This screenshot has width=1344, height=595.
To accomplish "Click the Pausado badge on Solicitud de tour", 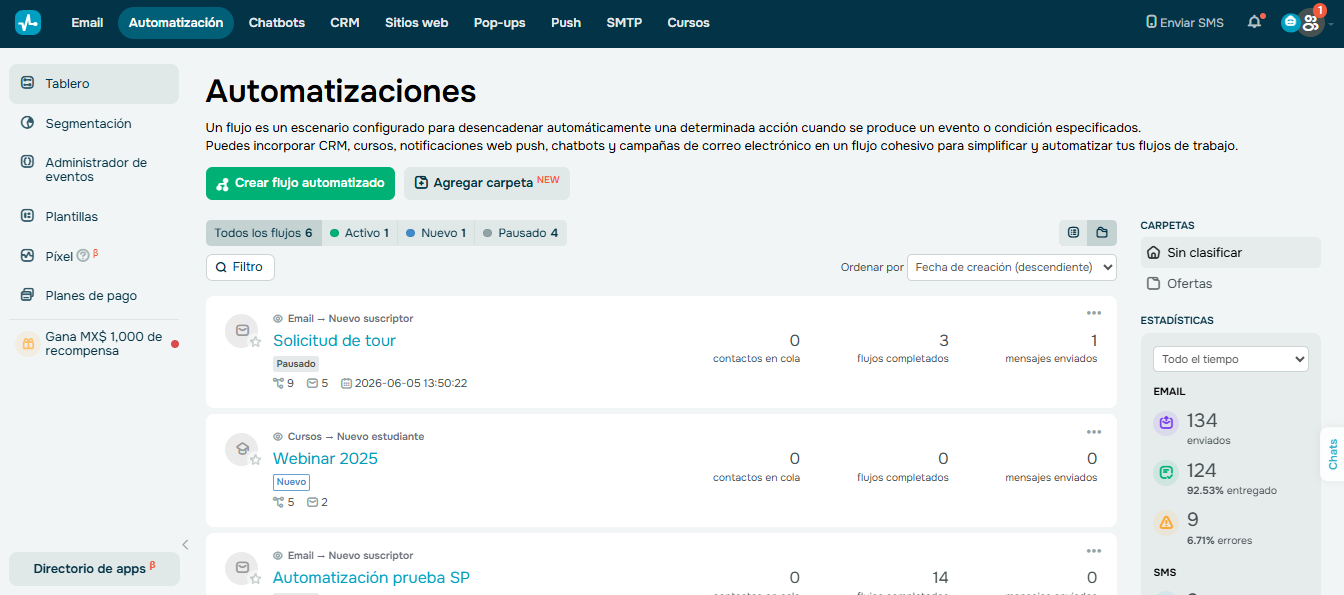I will (x=296, y=364).
